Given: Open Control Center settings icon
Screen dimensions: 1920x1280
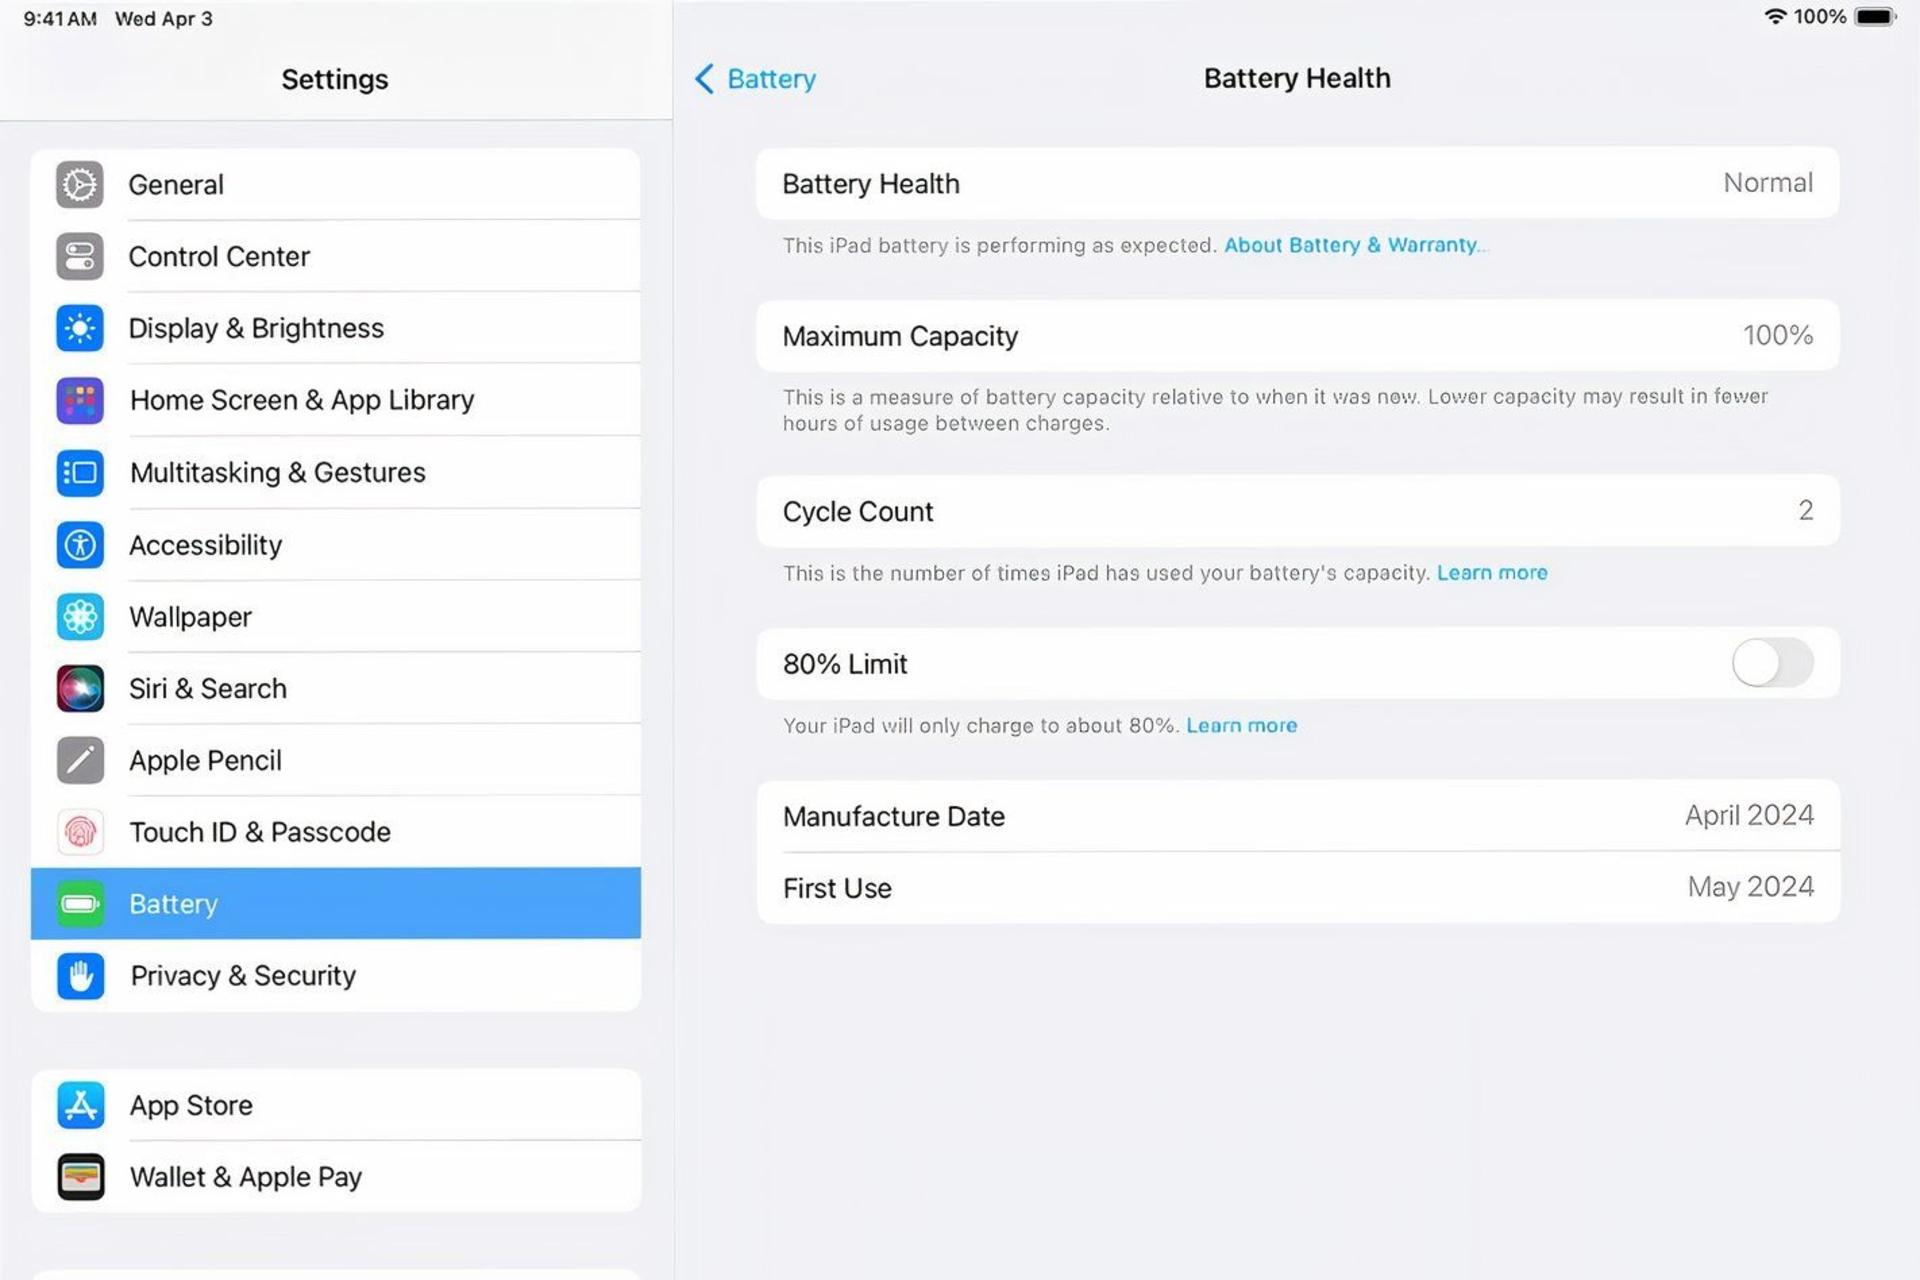Looking at the screenshot, I should click(x=80, y=257).
